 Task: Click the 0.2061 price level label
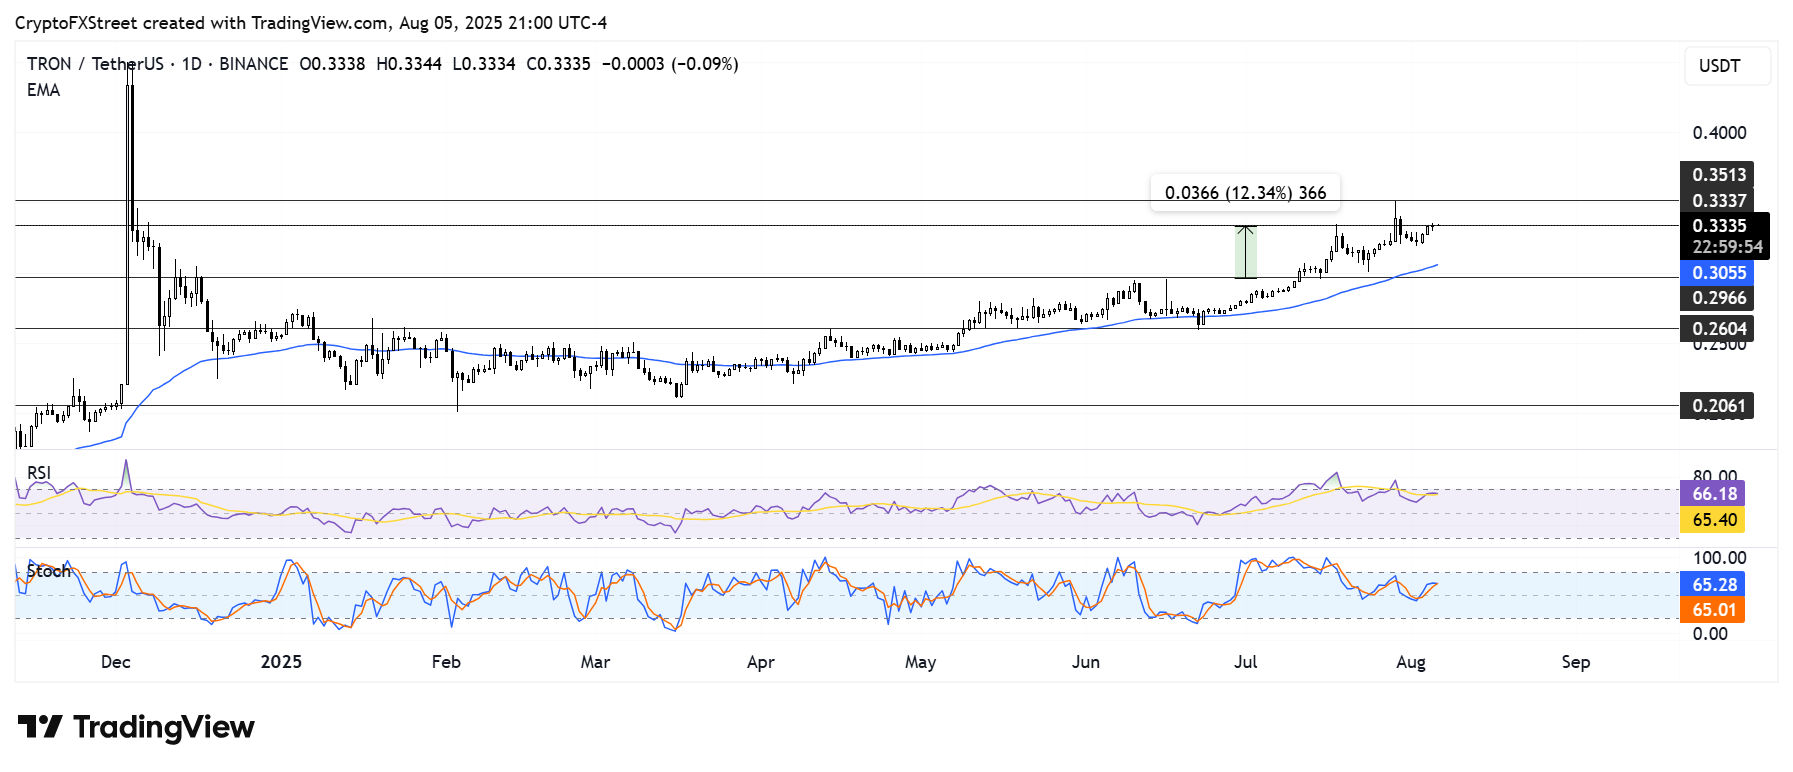(1718, 406)
